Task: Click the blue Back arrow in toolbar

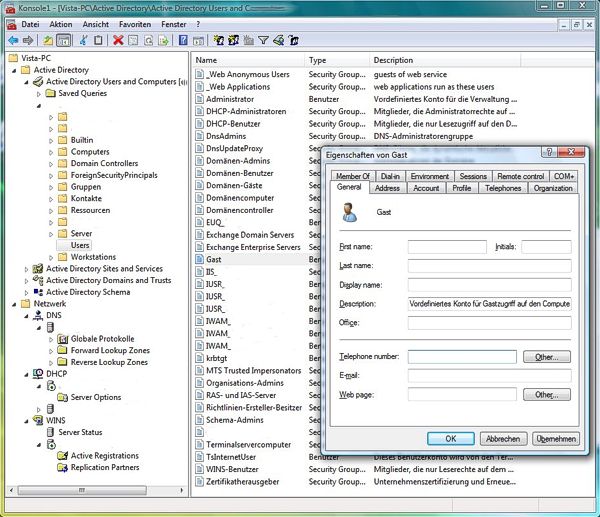Action: click(13, 40)
